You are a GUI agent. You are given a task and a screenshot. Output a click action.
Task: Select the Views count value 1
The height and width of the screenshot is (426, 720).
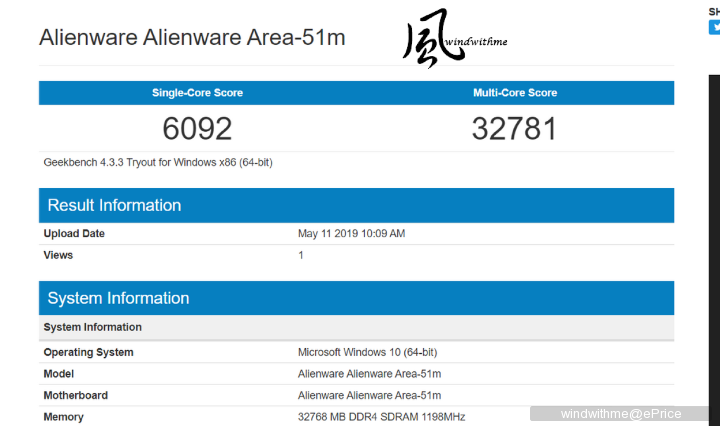(301, 255)
